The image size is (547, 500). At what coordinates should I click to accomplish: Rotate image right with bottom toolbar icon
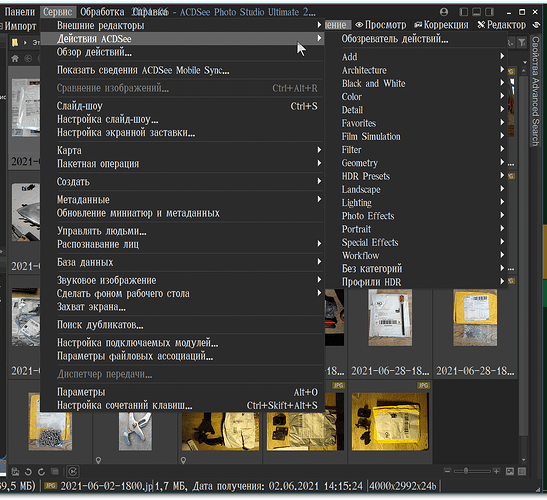tap(42, 472)
